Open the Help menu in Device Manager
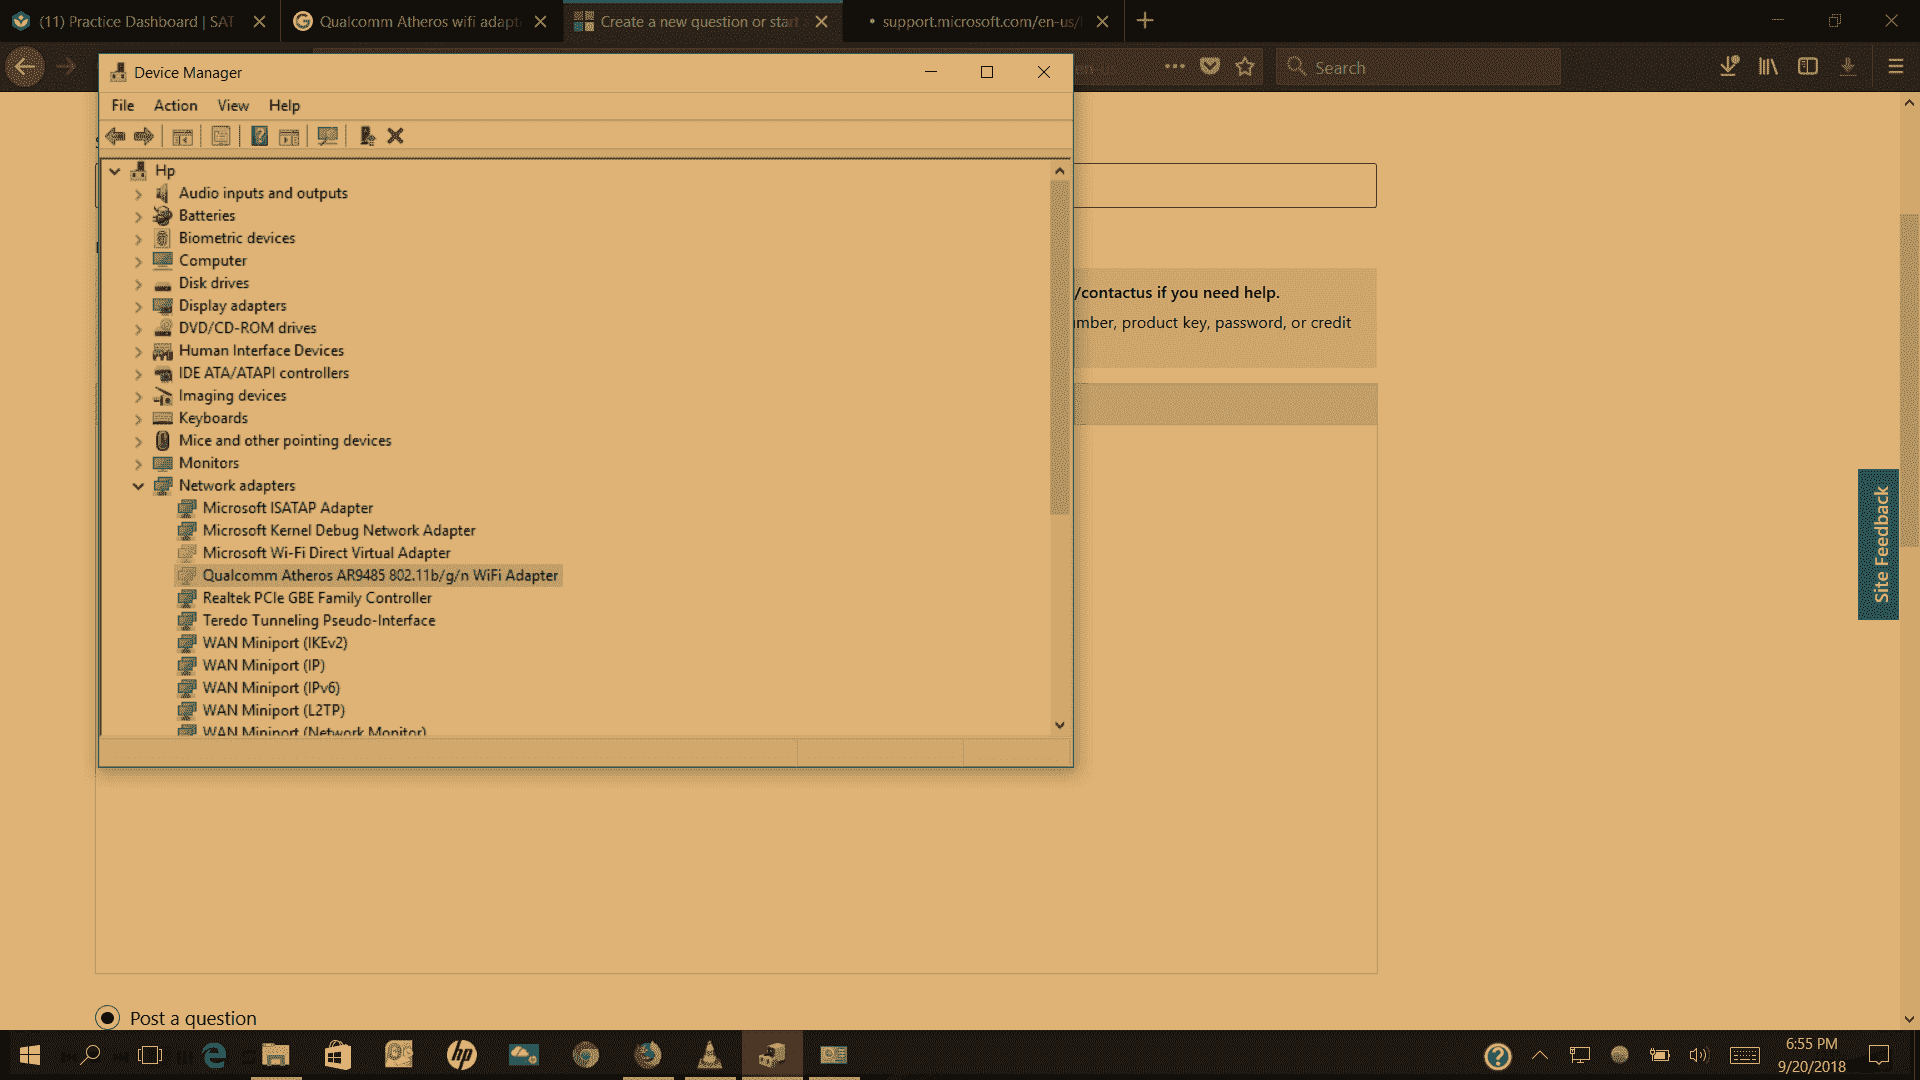The height and width of the screenshot is (1080, 1920). (x=284, y=105)
